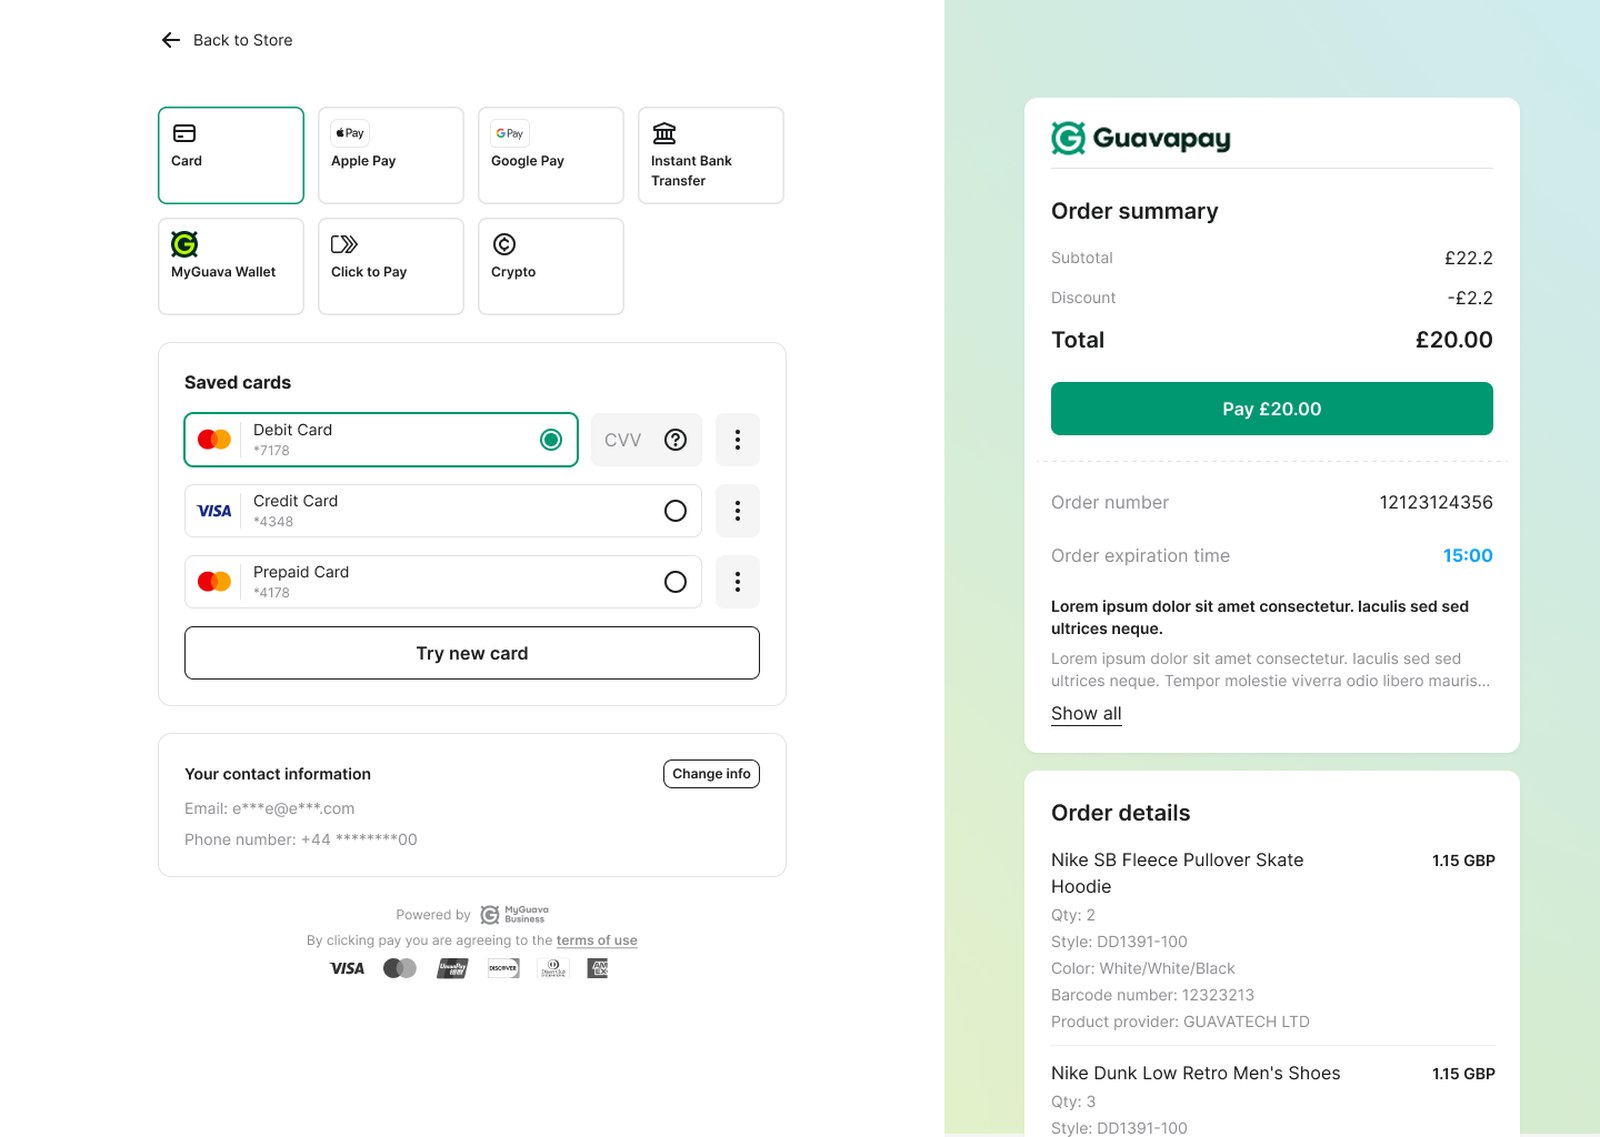Select Instant Bank Transfer bank icon
1600x1137 pixels.
(x=664, y=133)
